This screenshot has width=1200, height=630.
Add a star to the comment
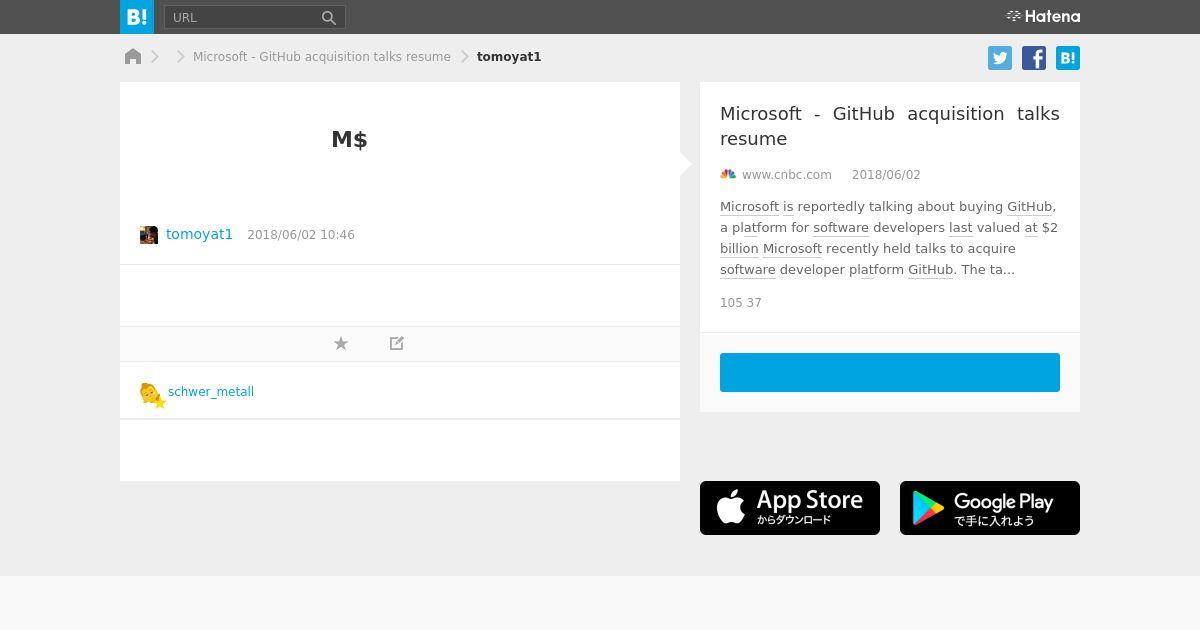click(341, 343)
